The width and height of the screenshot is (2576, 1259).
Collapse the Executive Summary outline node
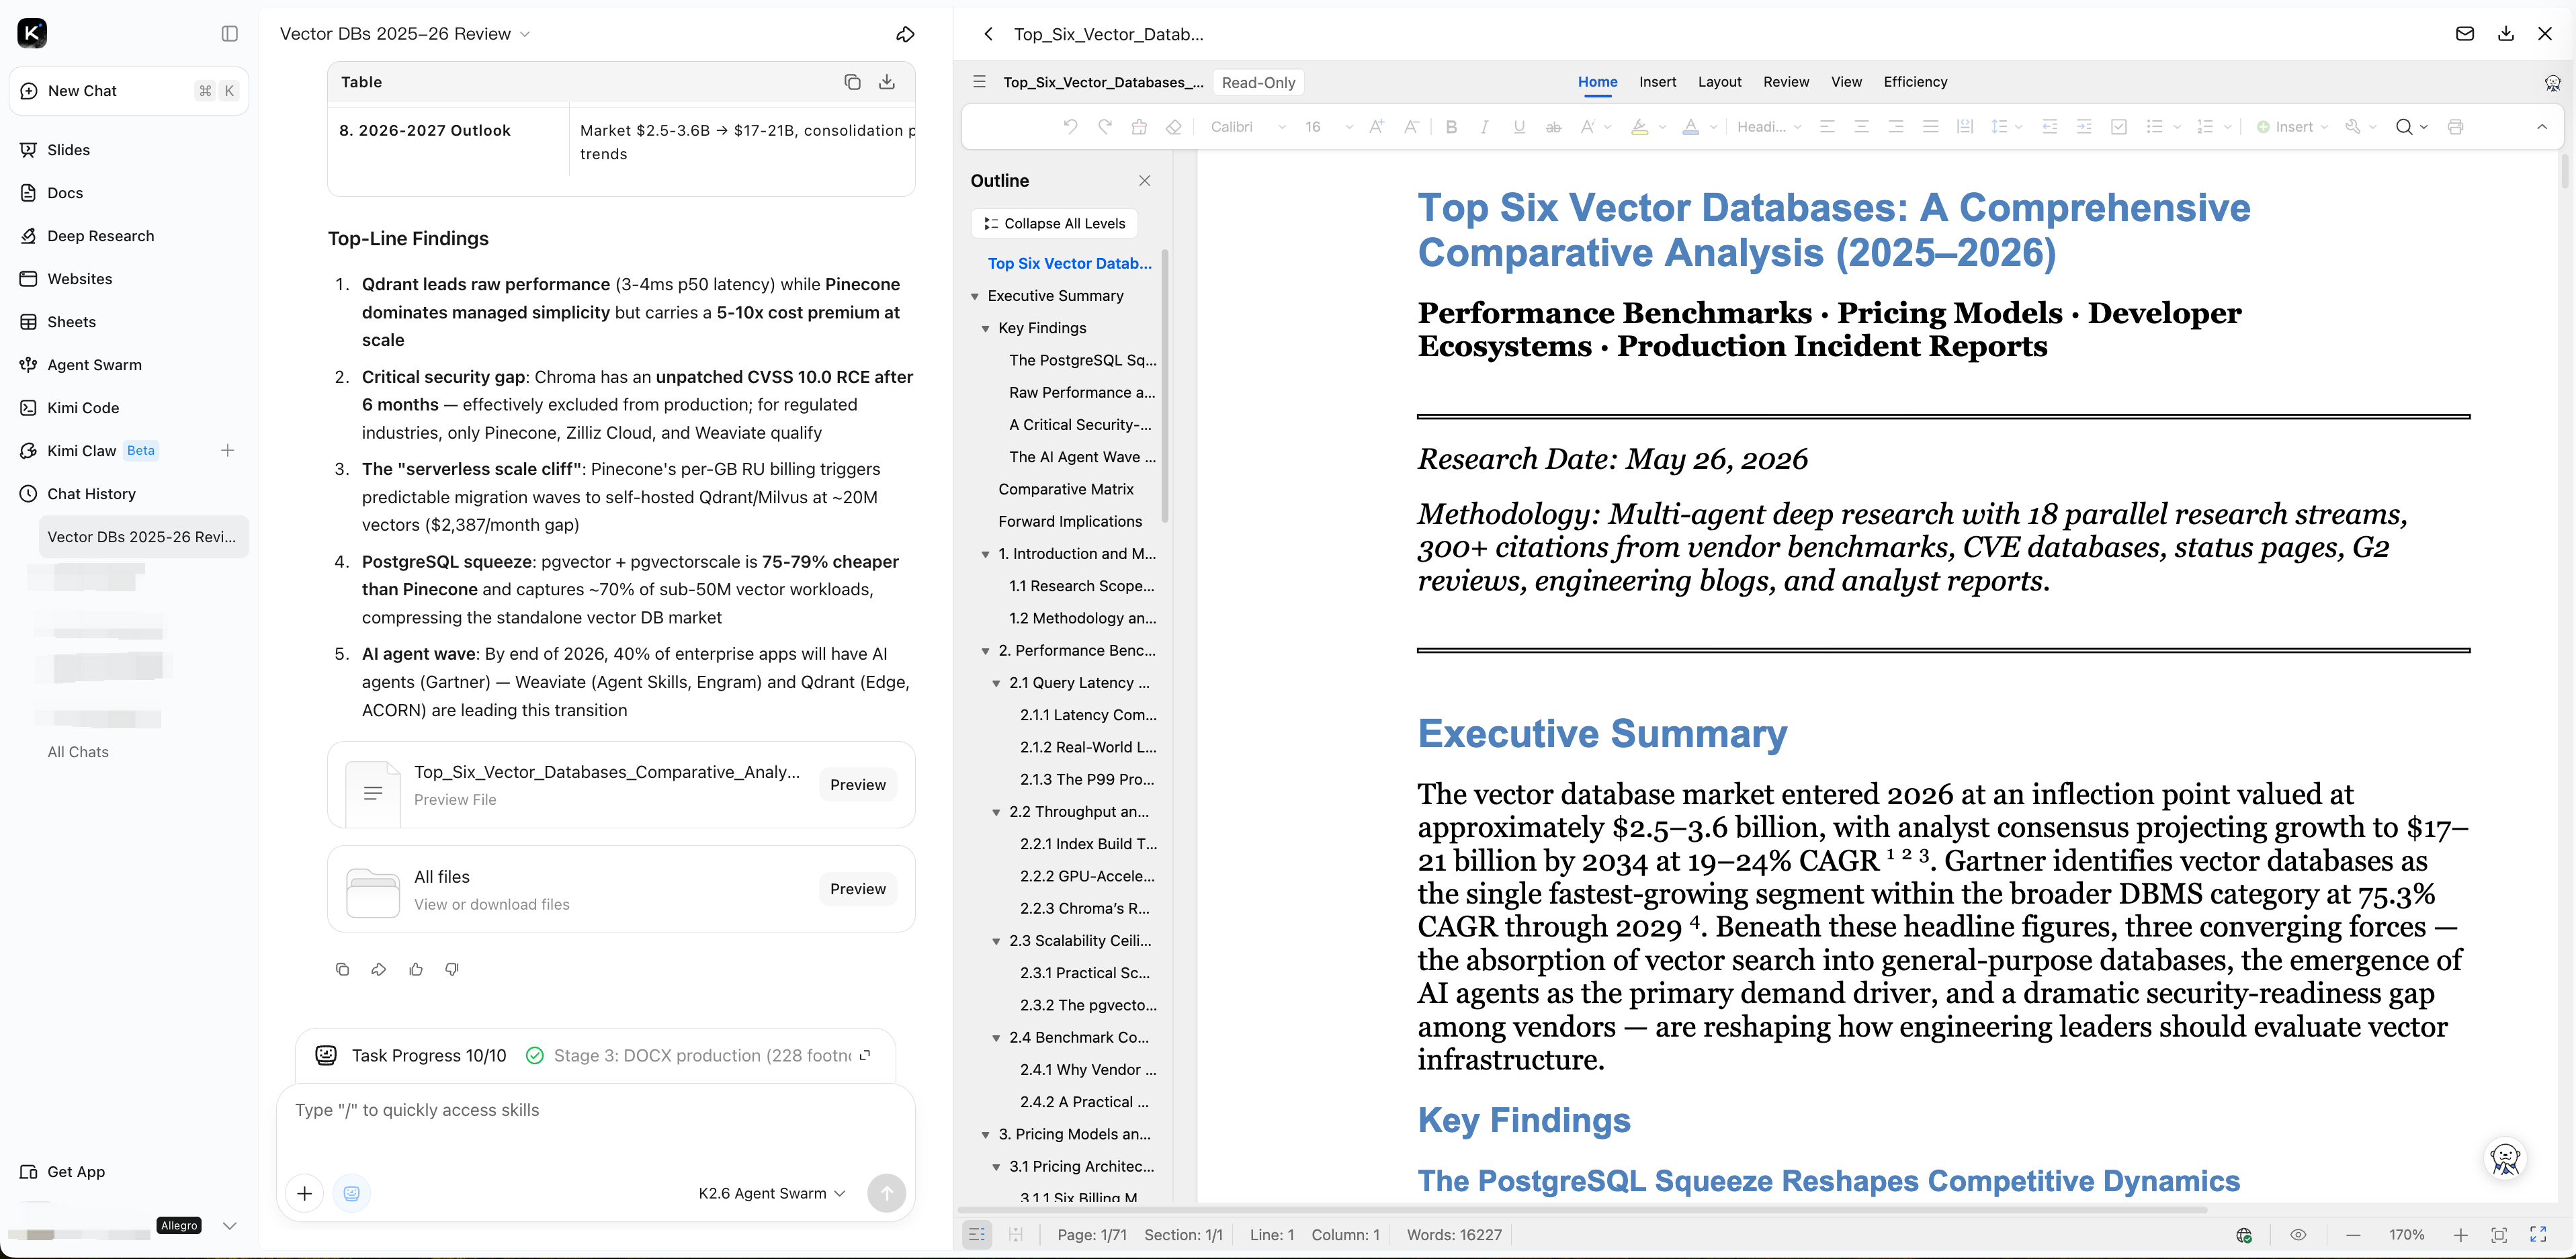[975, 296]
